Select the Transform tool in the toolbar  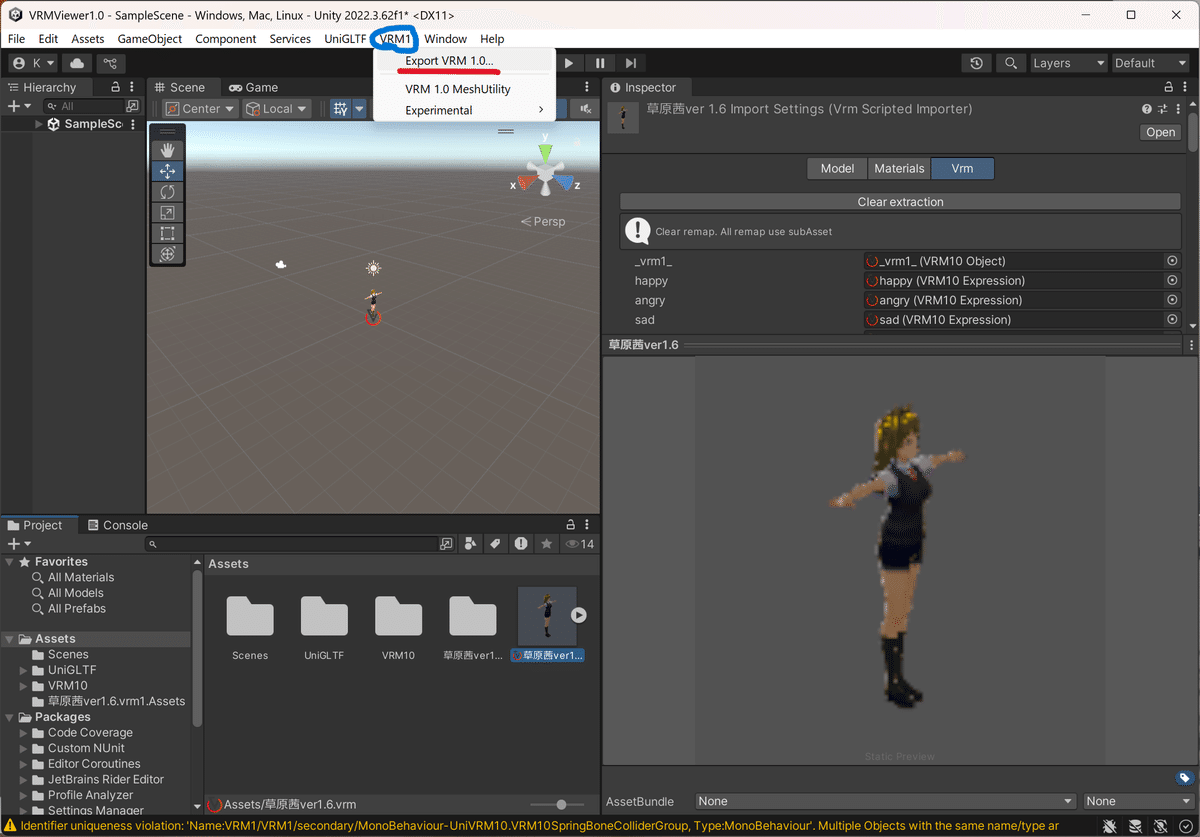167,253
